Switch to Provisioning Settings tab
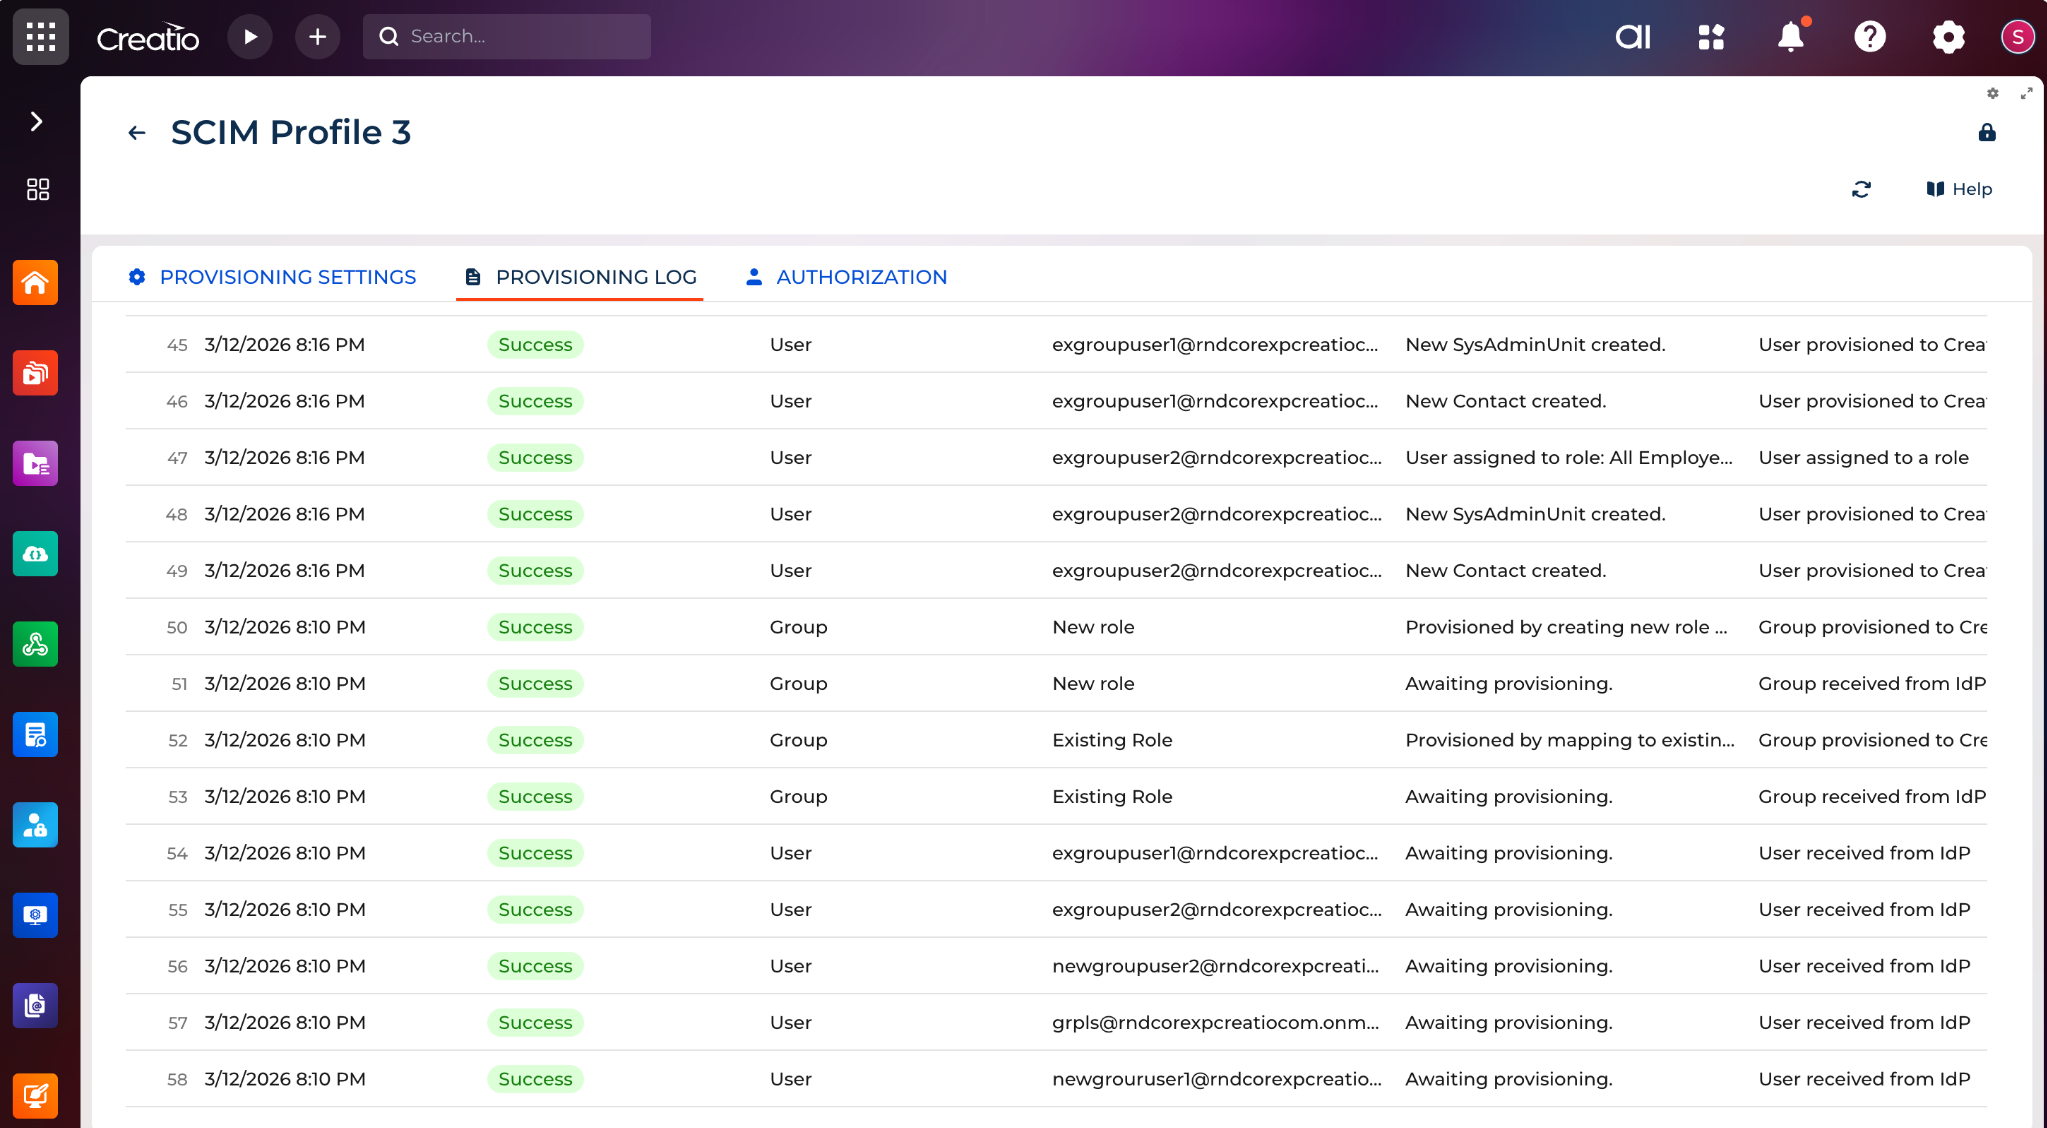Image resolution: width=2047 pixels, height=1128 pixels. [x=272, y=277]
